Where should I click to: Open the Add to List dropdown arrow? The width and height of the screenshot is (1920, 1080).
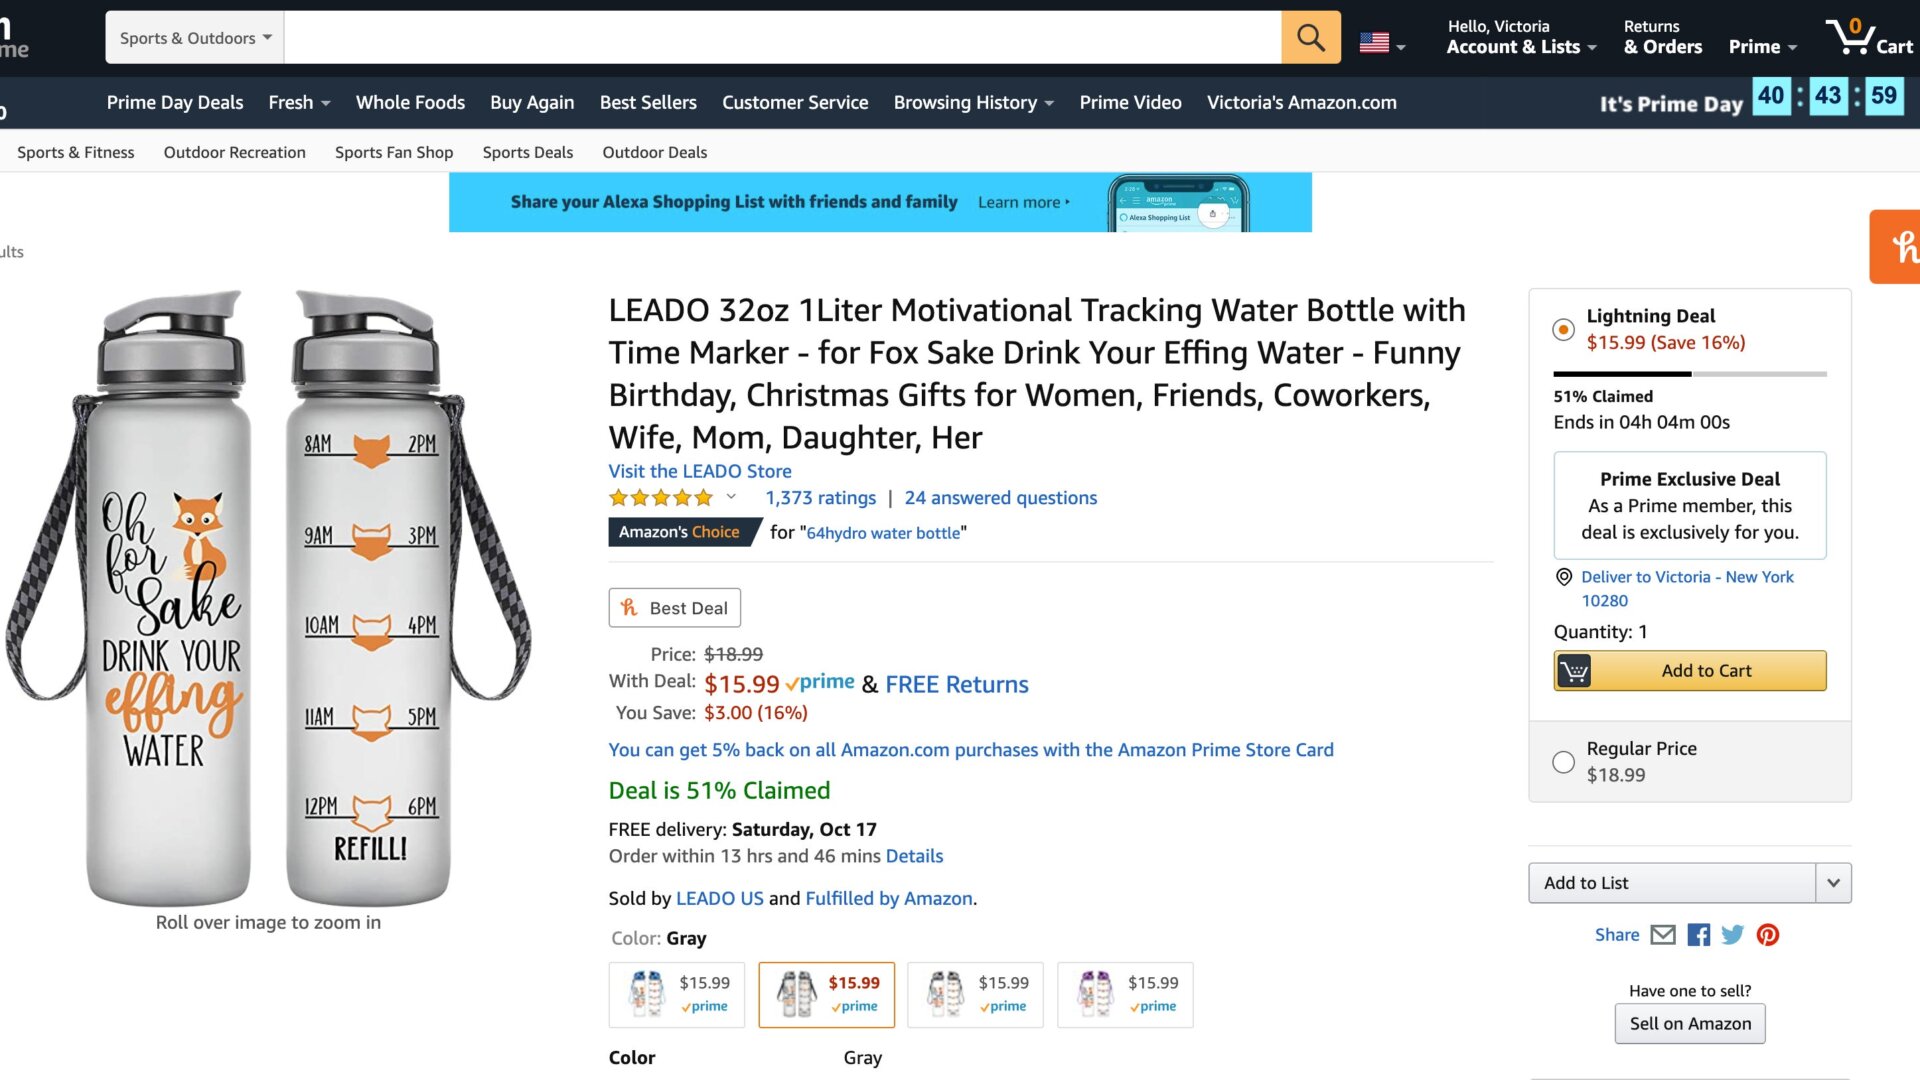click(1833, 883)
